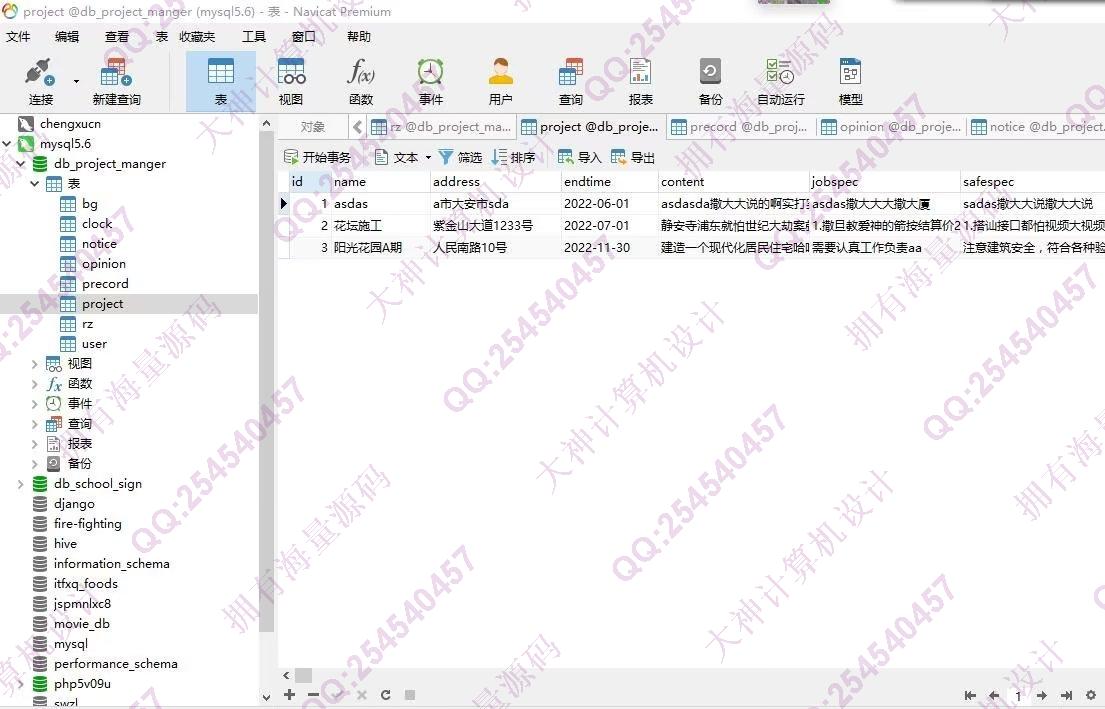Click the add record plus icon
1105x709 pixels.
289,694
